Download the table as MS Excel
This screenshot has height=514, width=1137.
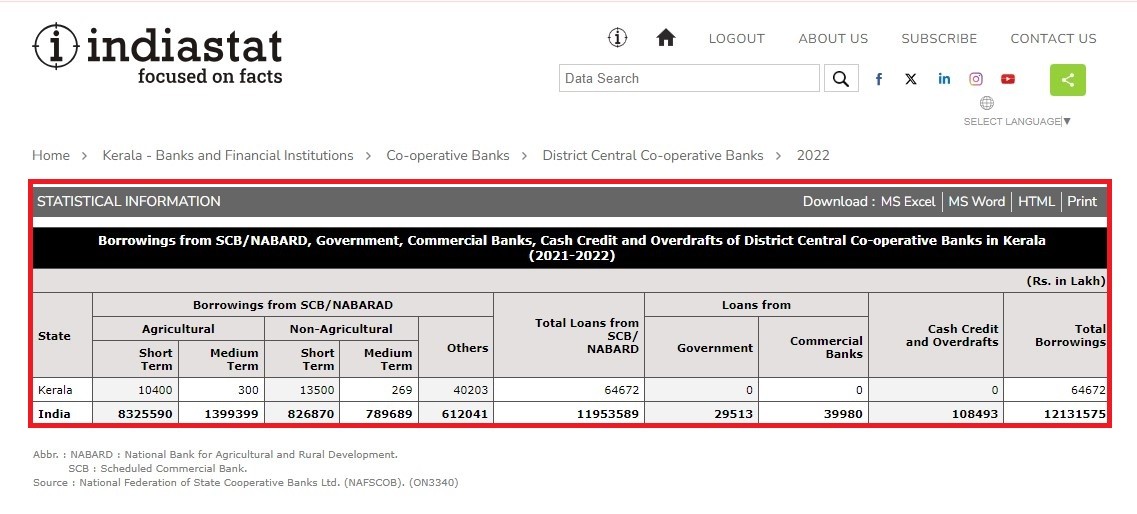pyautogui.click(x=907, y=201)
